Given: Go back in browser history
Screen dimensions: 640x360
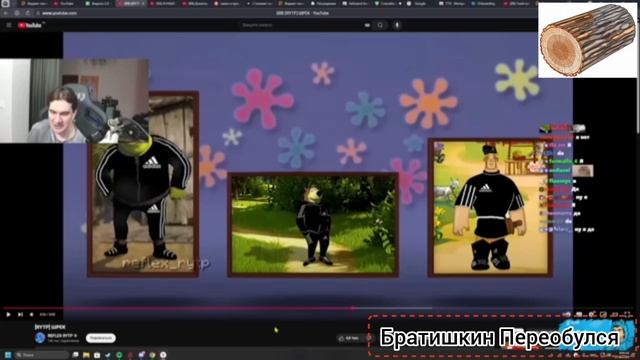Looking at the screenshot, I should point(6,13).
